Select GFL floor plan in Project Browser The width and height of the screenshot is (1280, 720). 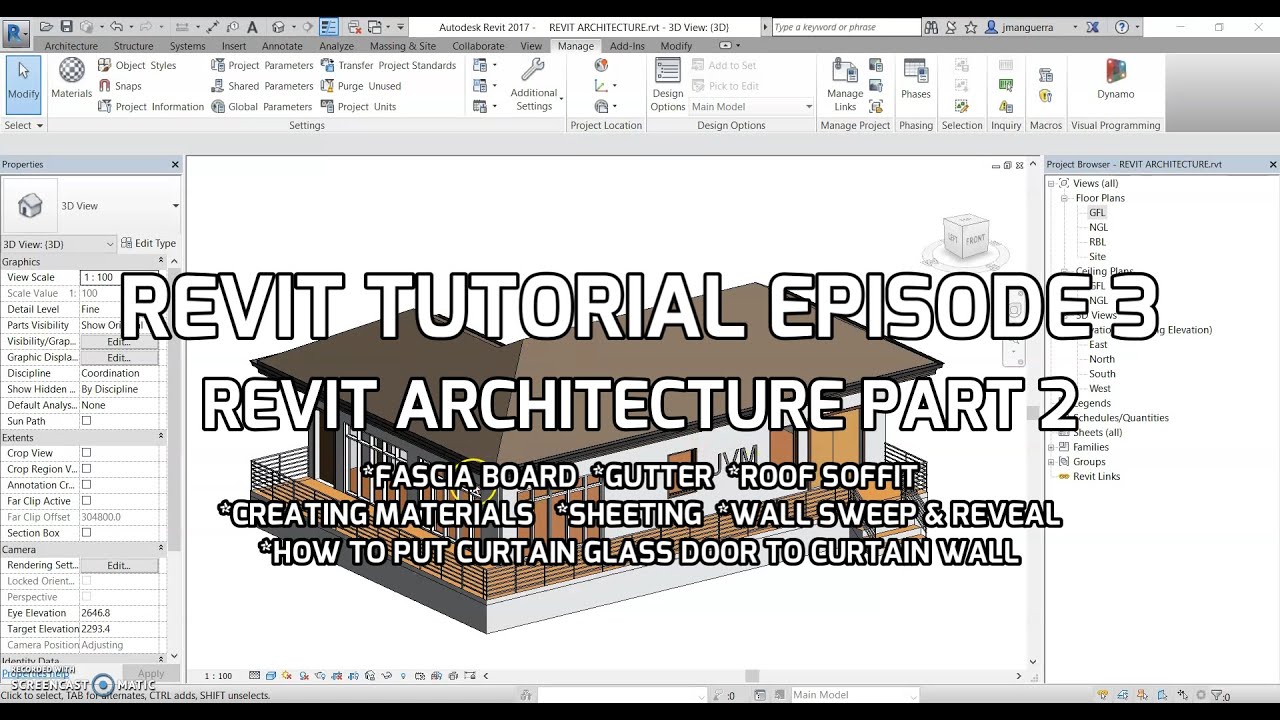click(x=1097, y=212)
